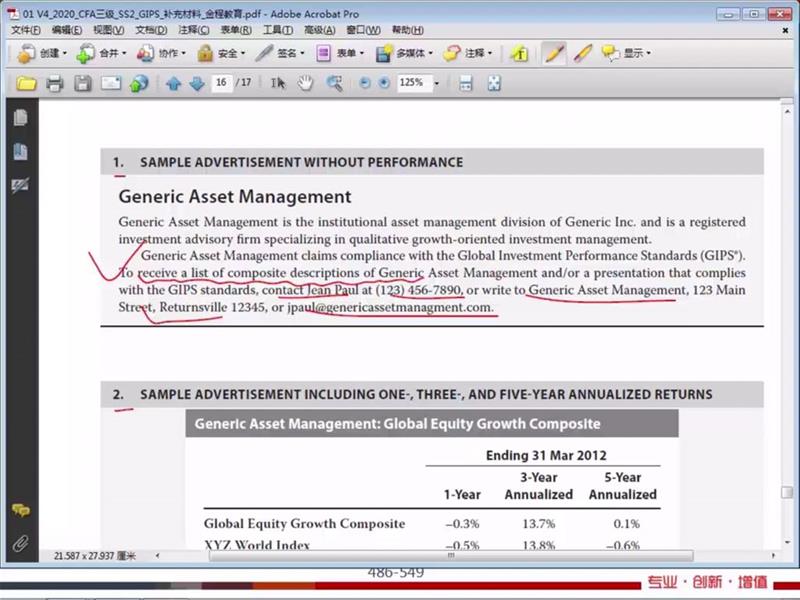Screen dimensions: 800x600
Task: Go to previous page with up arrow
Action: pos(174,83)
